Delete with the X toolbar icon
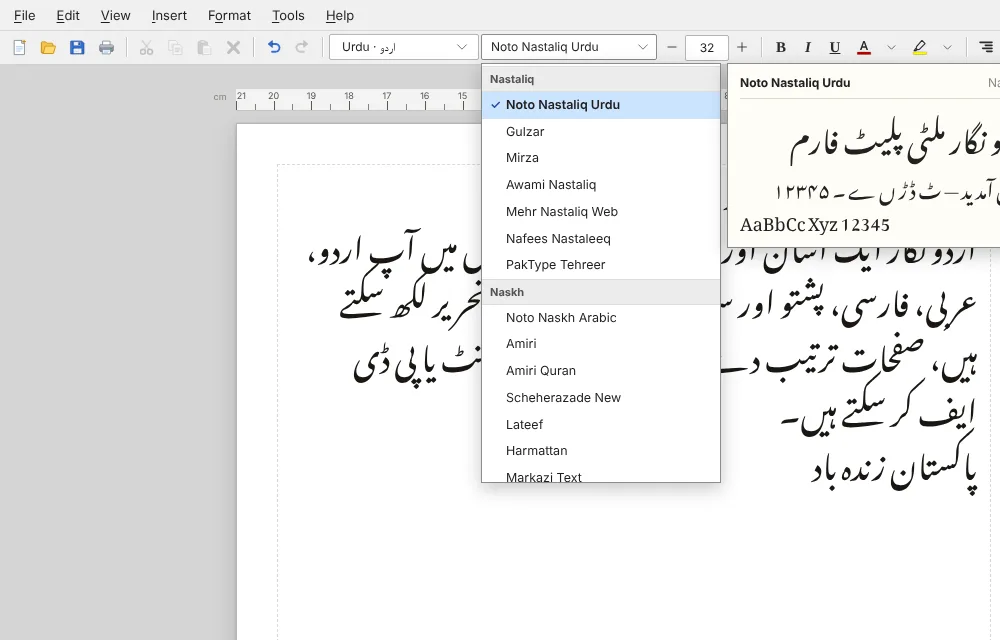This screenshot has height=640, width=1000. 233,47
